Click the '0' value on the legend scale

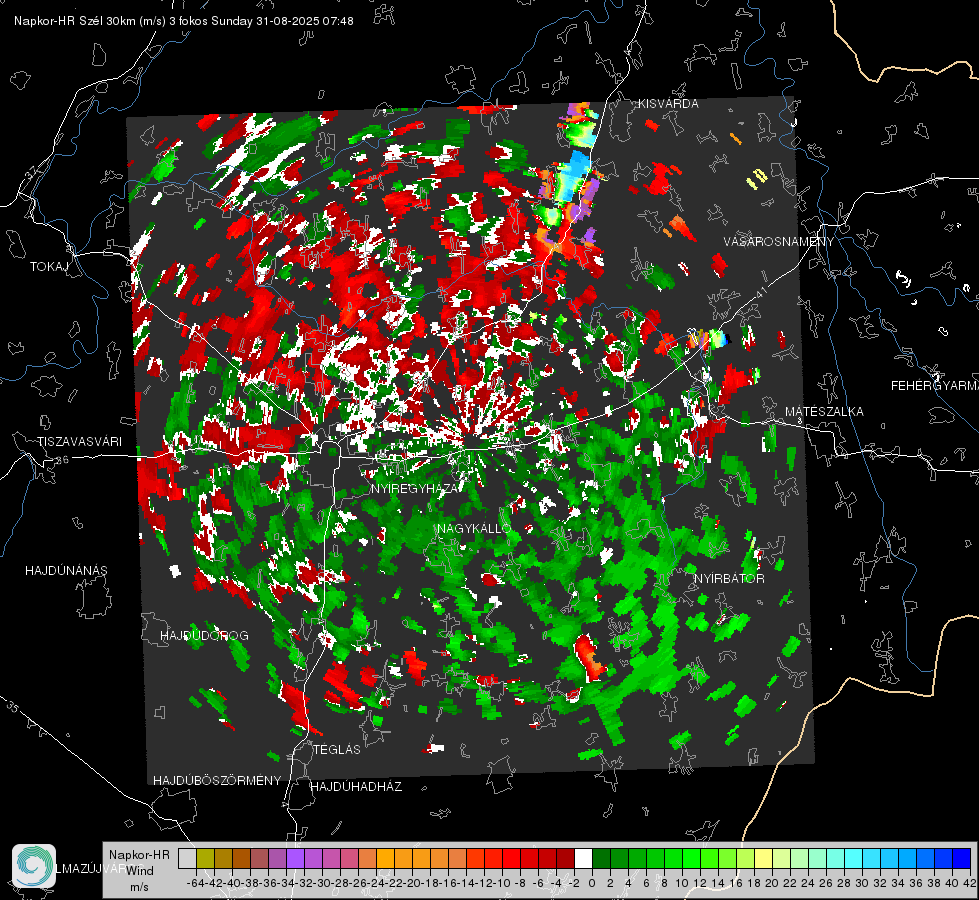pos(592,883)
